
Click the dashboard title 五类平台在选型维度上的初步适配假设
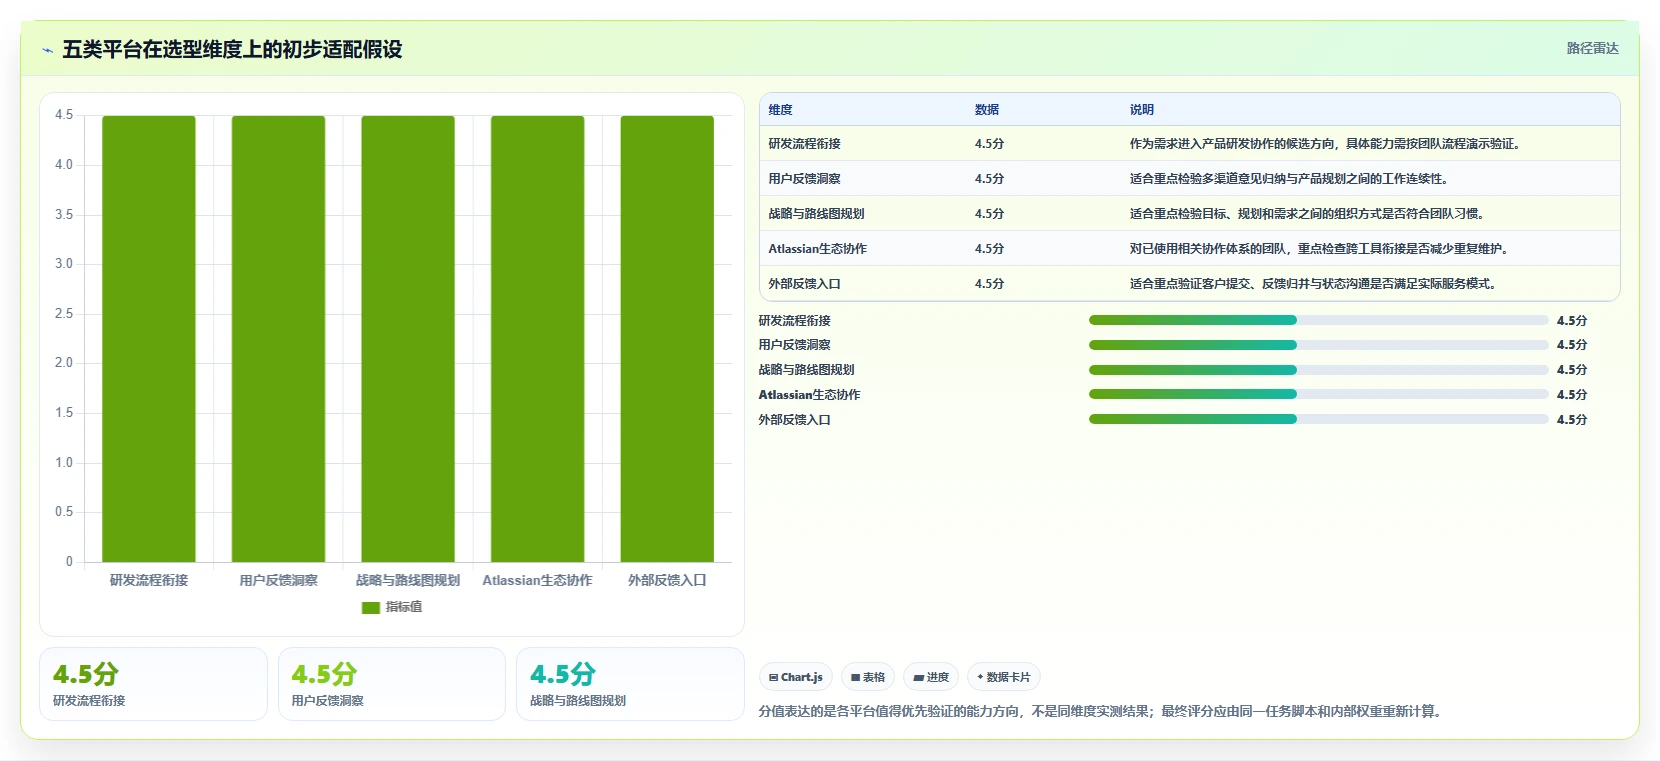tap(232, 50)
